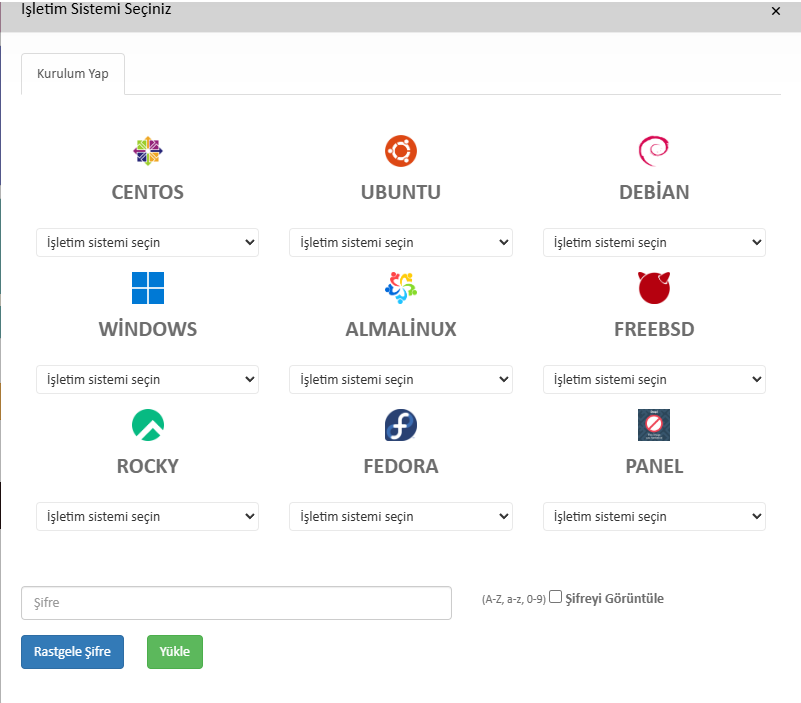Click the İşletim Sistemi Seçiniz title
This screenshot has width=801, height=703.
[x=96, y=9]
